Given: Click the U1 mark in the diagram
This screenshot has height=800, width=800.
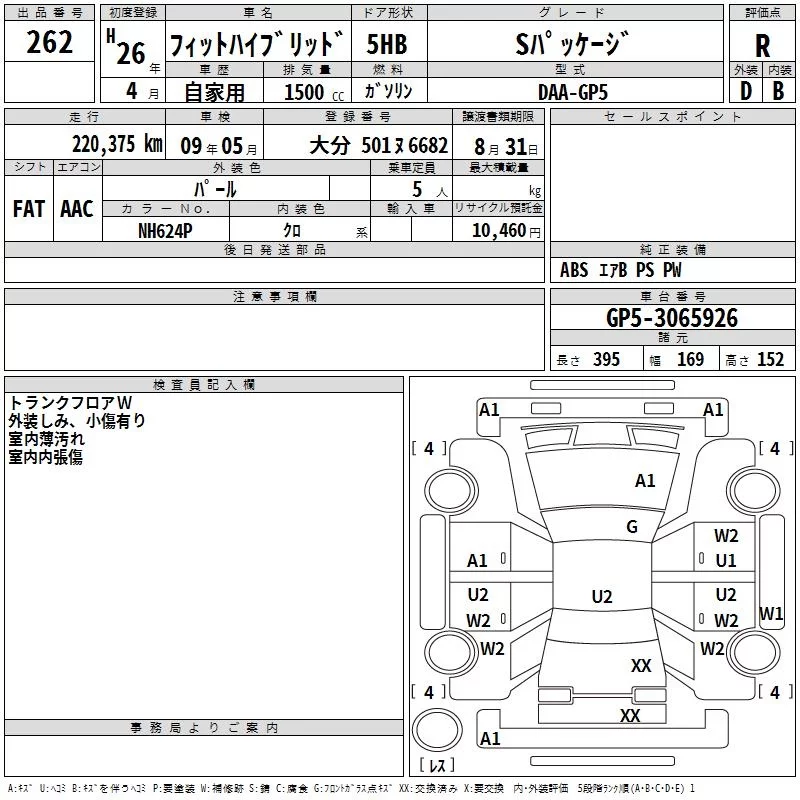Looking at the screenshot, I should [x=726, y=561].
